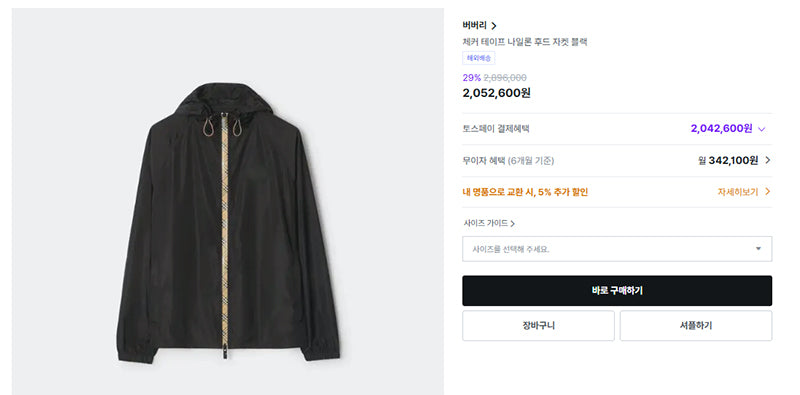Click the size dropdown triangle arrow
Viewport: 800px width, 395px height.
point(758,249)
